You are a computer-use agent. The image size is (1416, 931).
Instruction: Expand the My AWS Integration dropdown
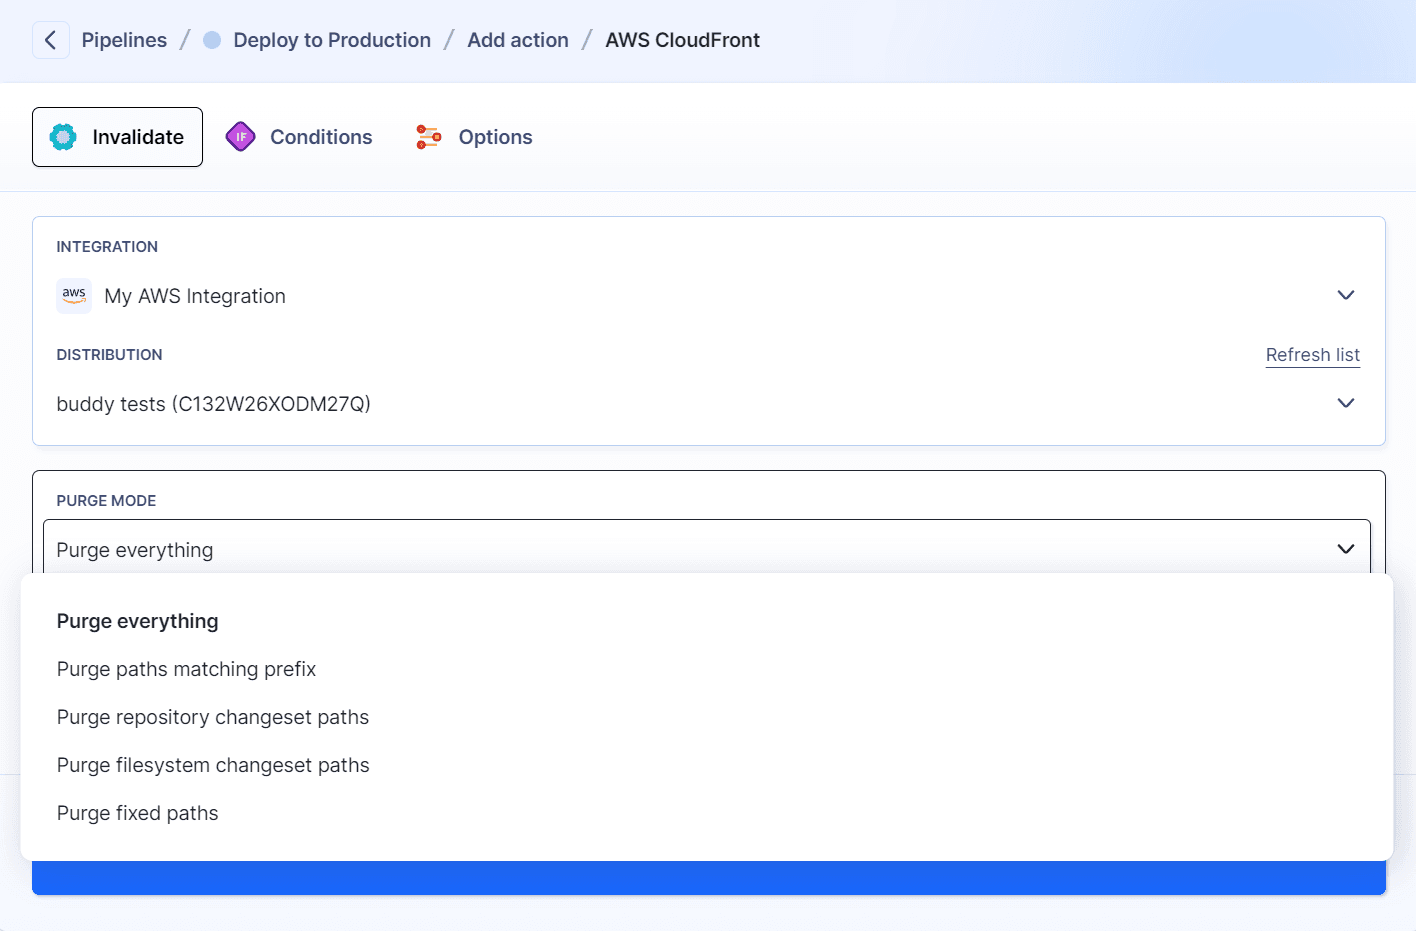click(1345, 295)
